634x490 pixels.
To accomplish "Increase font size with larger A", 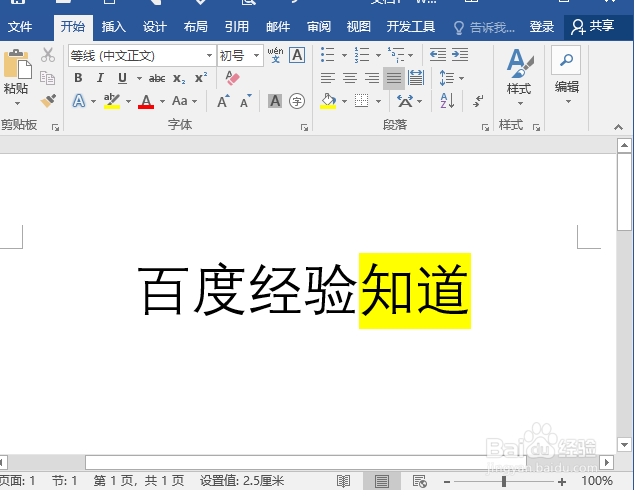I will click(x=223, y=101).
